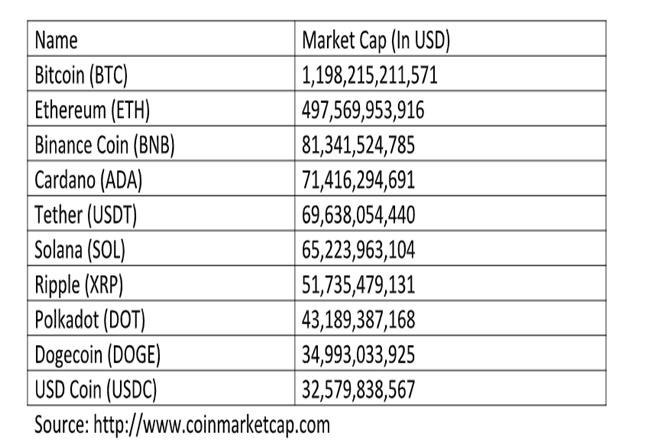The image size is (660, 440).
Task: Click the value 32,579,838,567
Action: (358, 388)
